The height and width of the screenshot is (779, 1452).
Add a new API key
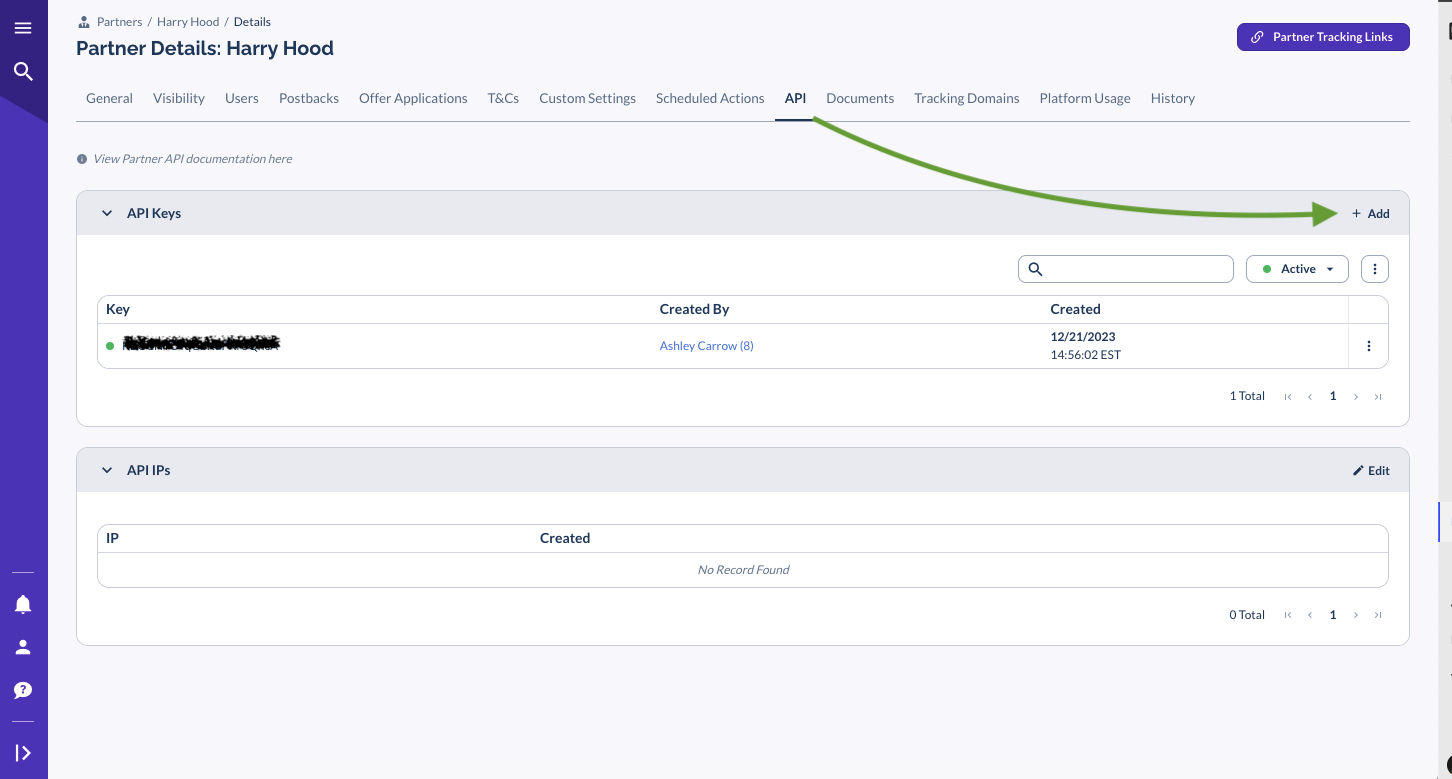click(1371, 213)
